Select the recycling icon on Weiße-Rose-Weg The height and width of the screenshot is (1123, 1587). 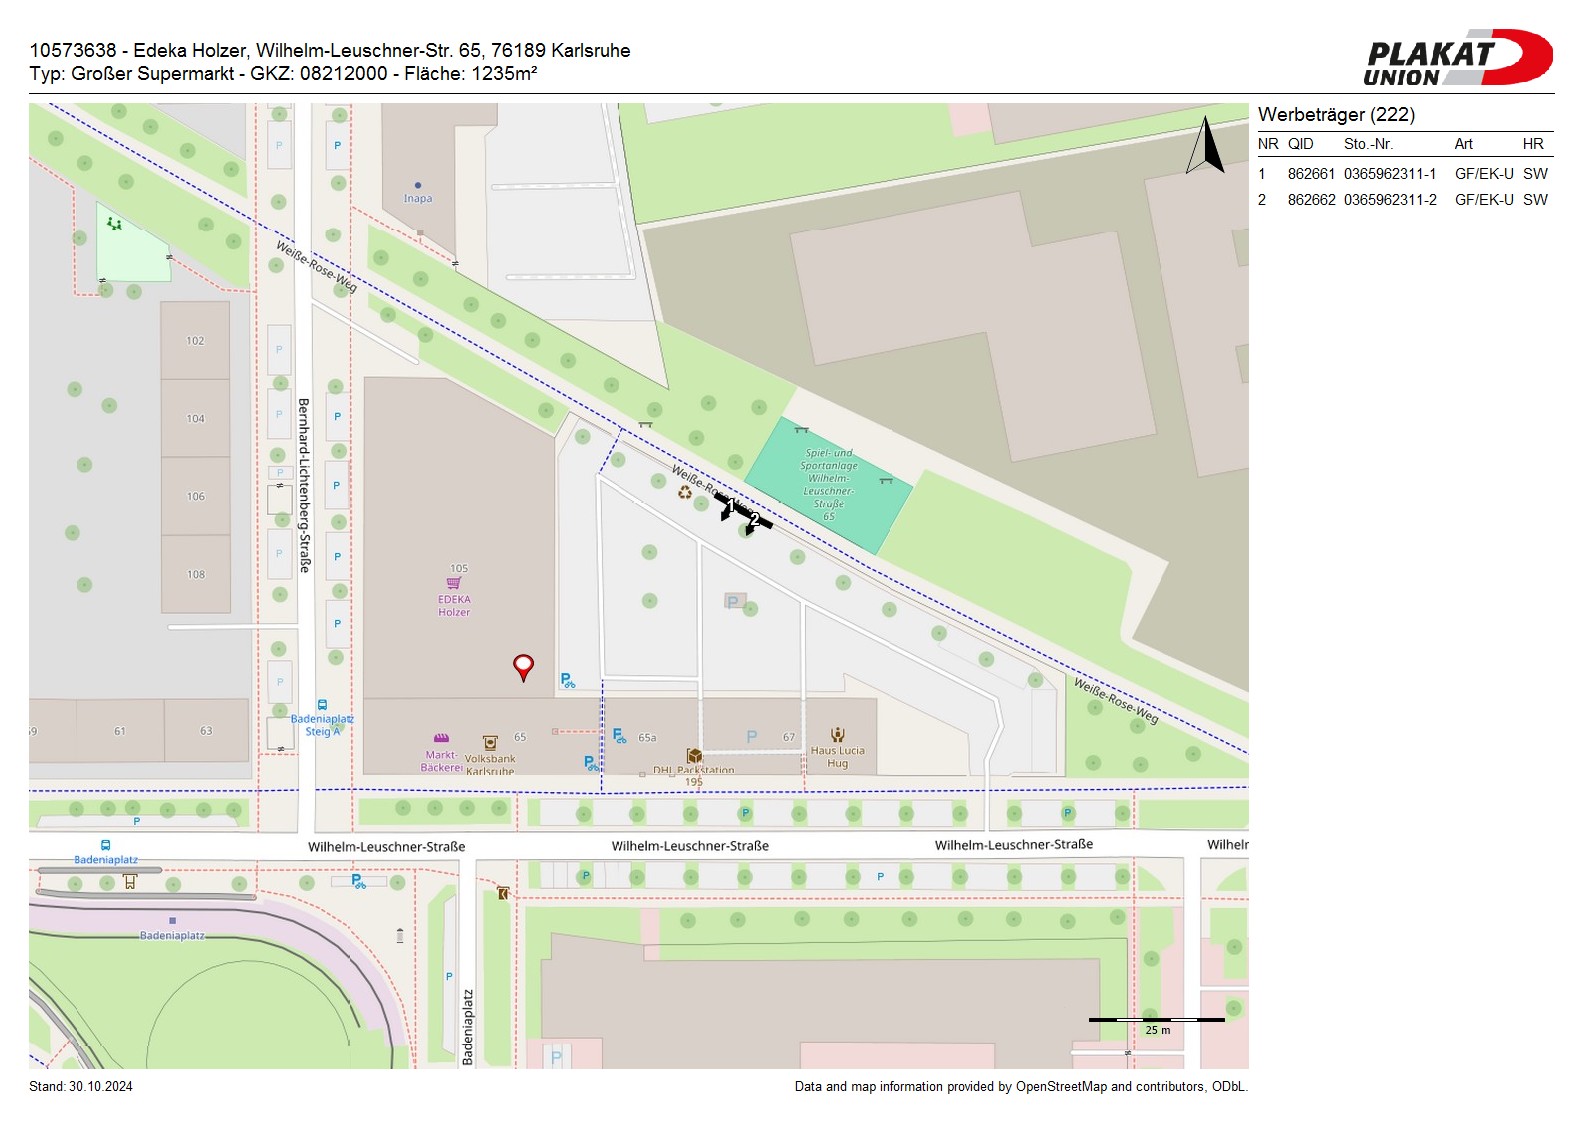685,492
